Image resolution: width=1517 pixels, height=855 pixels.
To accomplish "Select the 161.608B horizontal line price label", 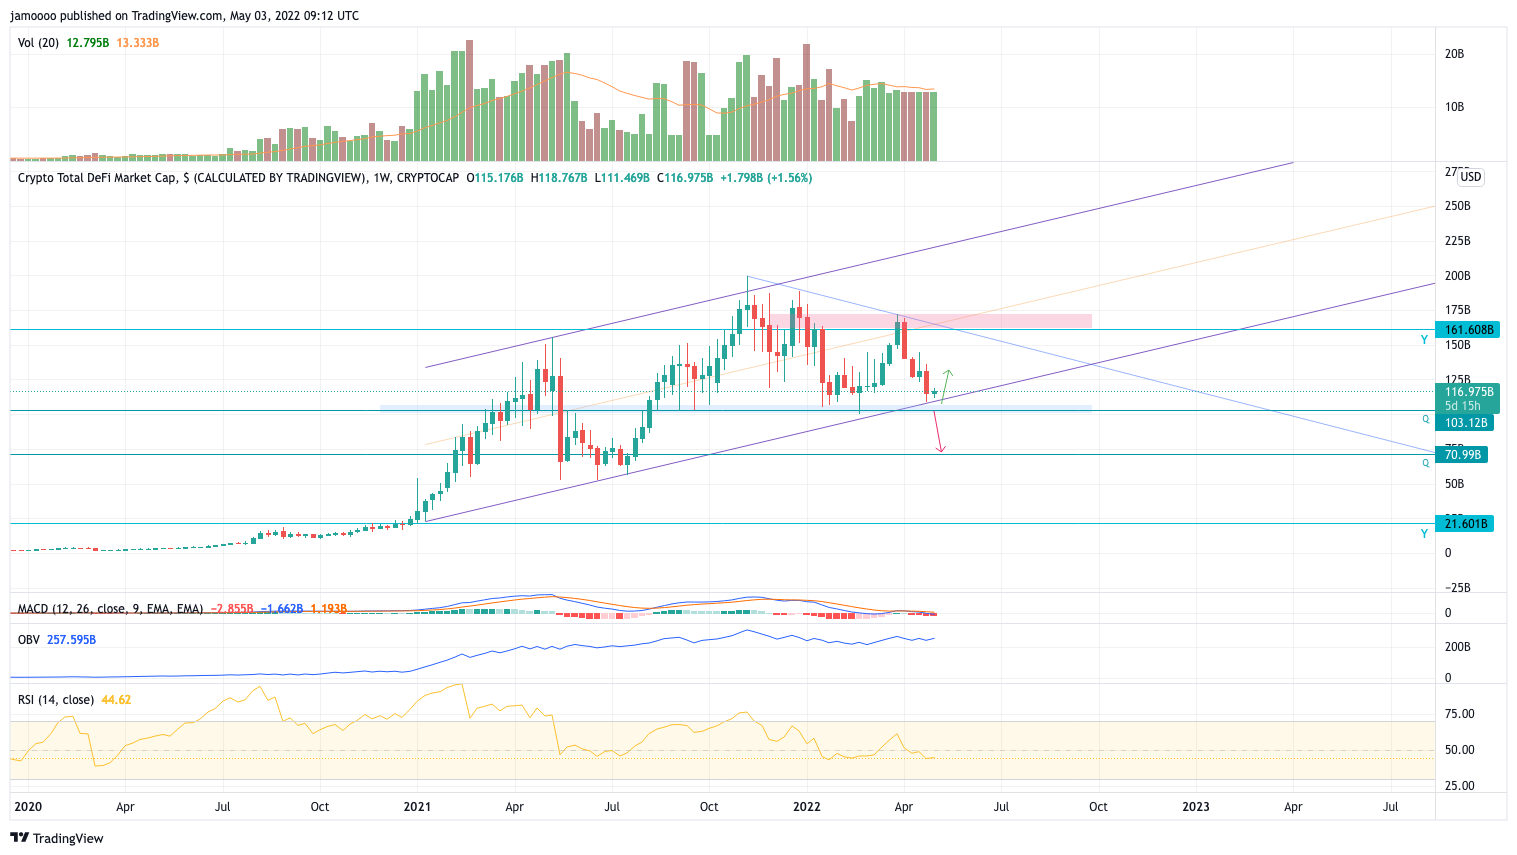I will pos(1467,330).
